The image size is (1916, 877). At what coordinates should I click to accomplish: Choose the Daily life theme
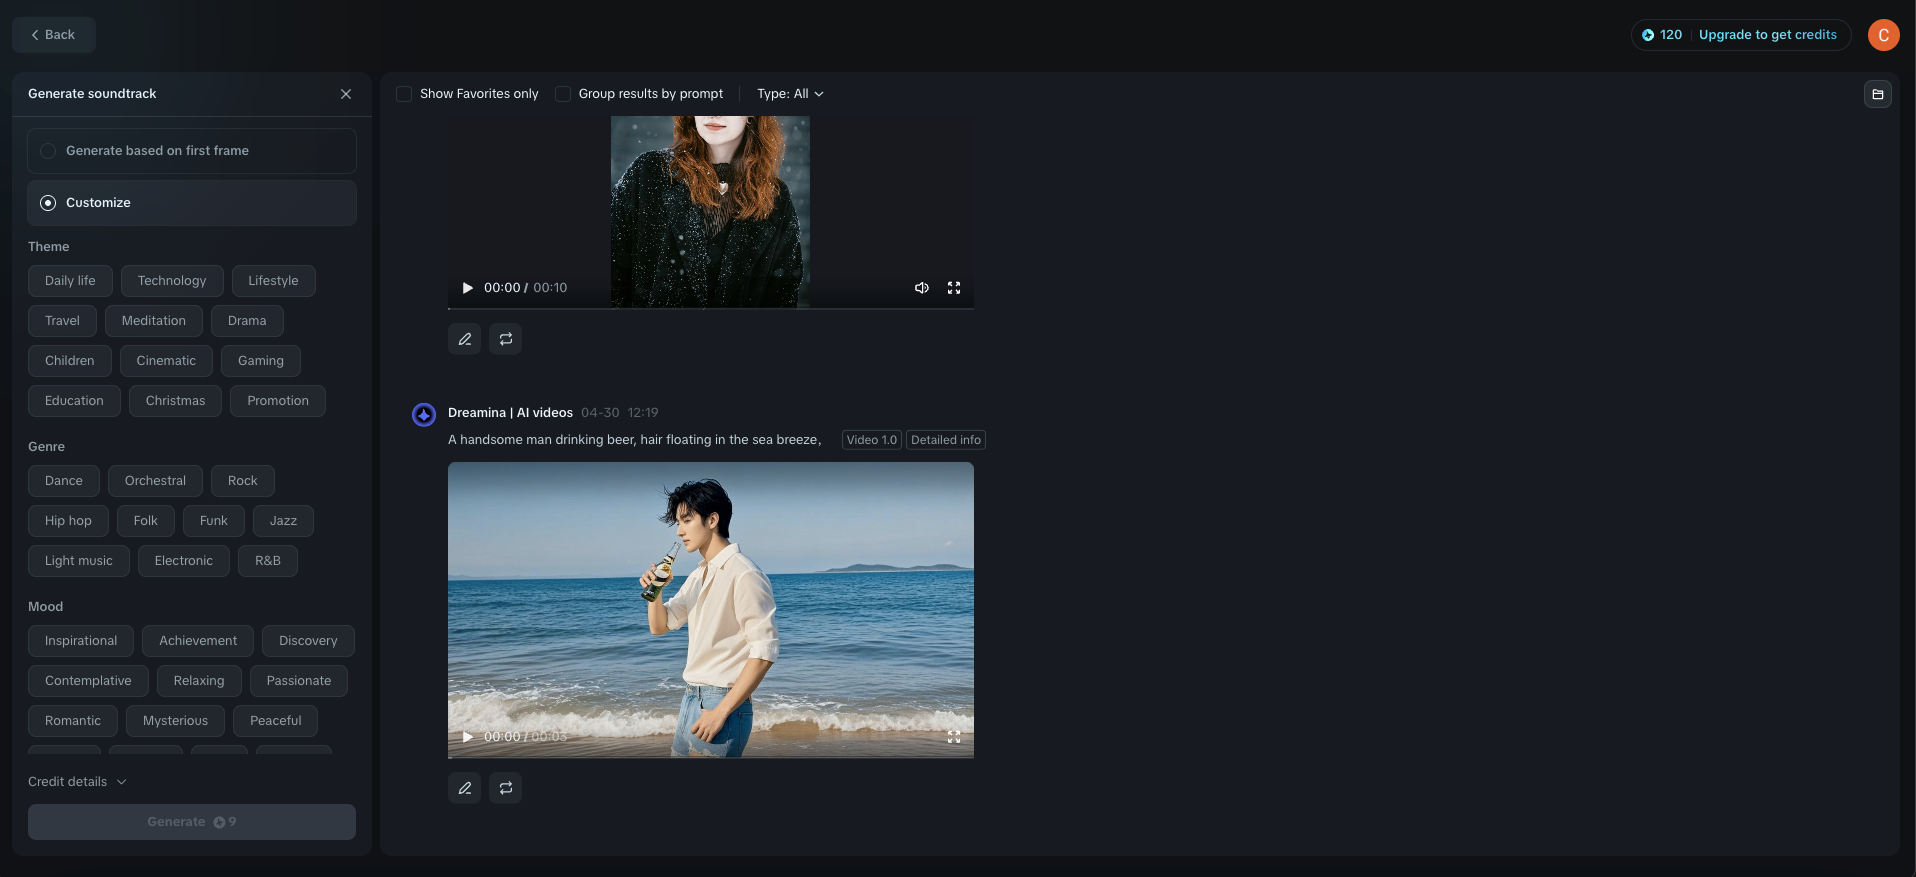tap(70, 281)
